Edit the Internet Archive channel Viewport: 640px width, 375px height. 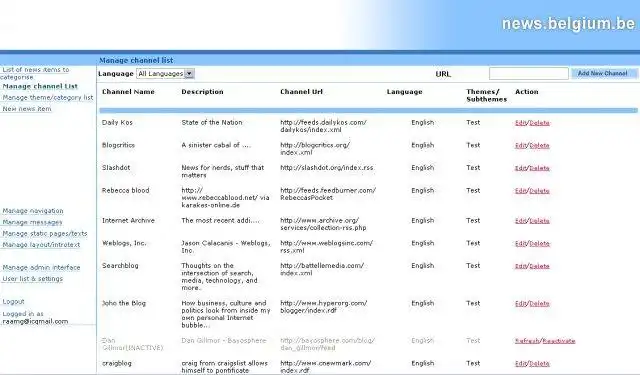coord(520,221)
